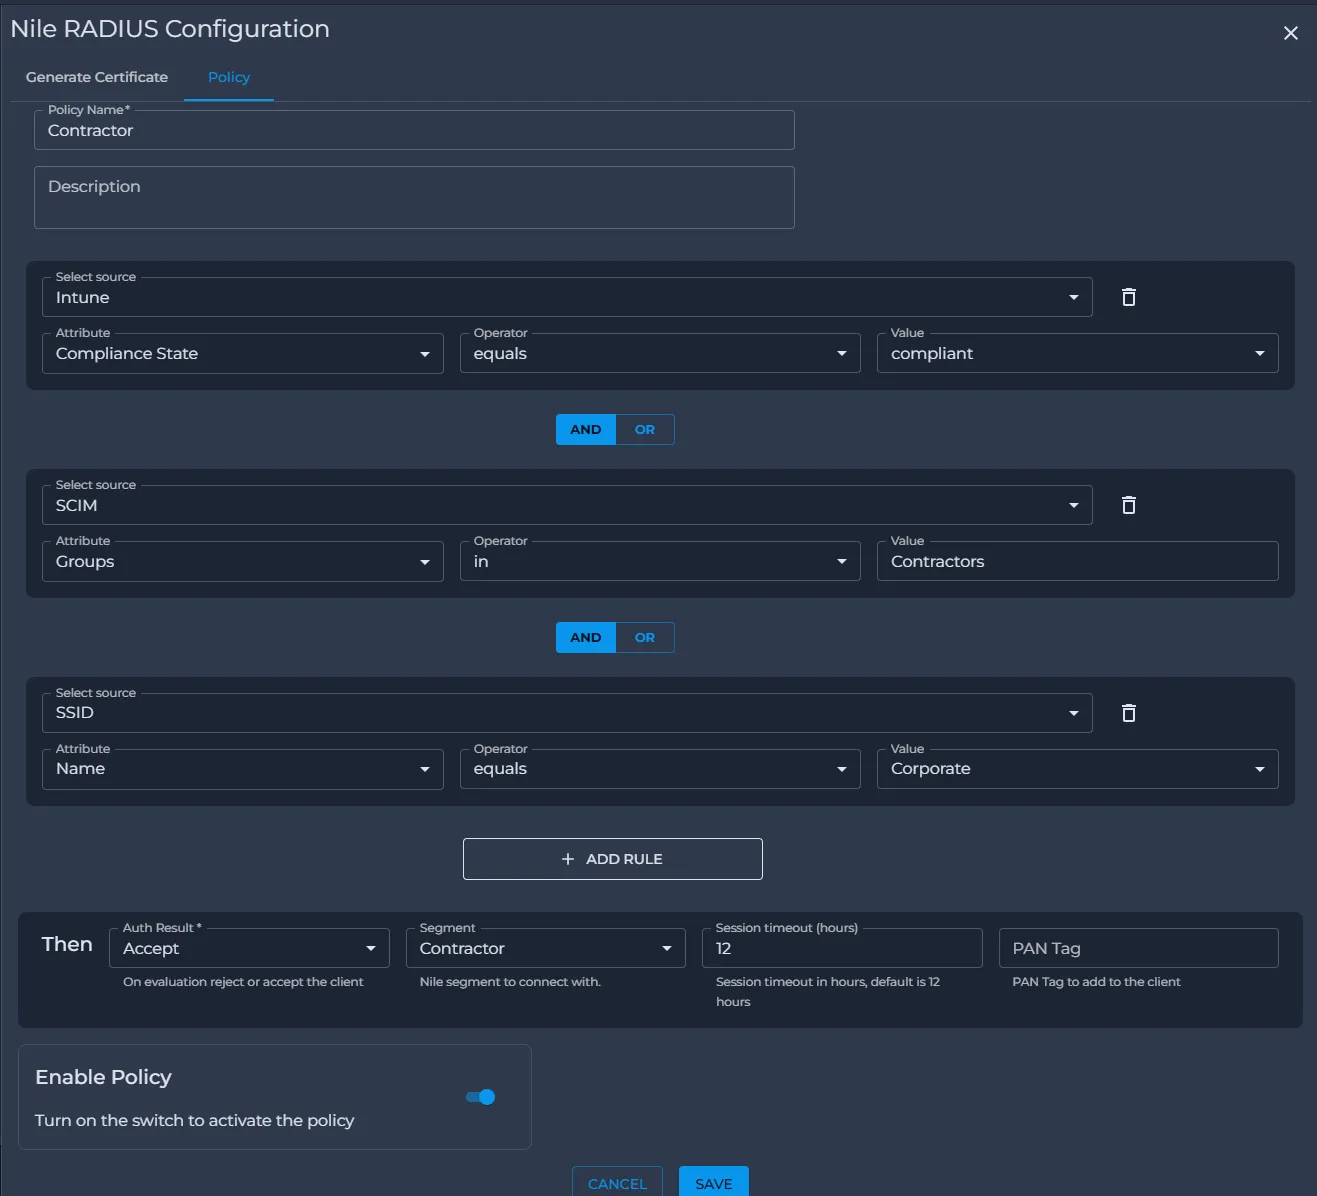Open the Intune select source dropdown
Viewport: 1317px width, 1196px height.
[x=567, y=297]
